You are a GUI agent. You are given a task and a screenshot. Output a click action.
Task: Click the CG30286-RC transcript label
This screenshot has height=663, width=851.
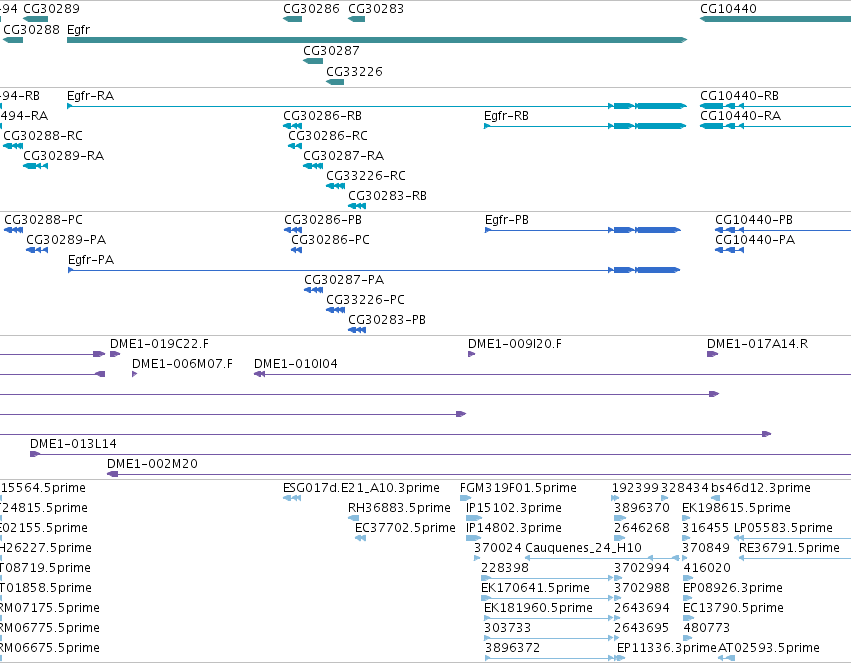click(x=328, y=136)
